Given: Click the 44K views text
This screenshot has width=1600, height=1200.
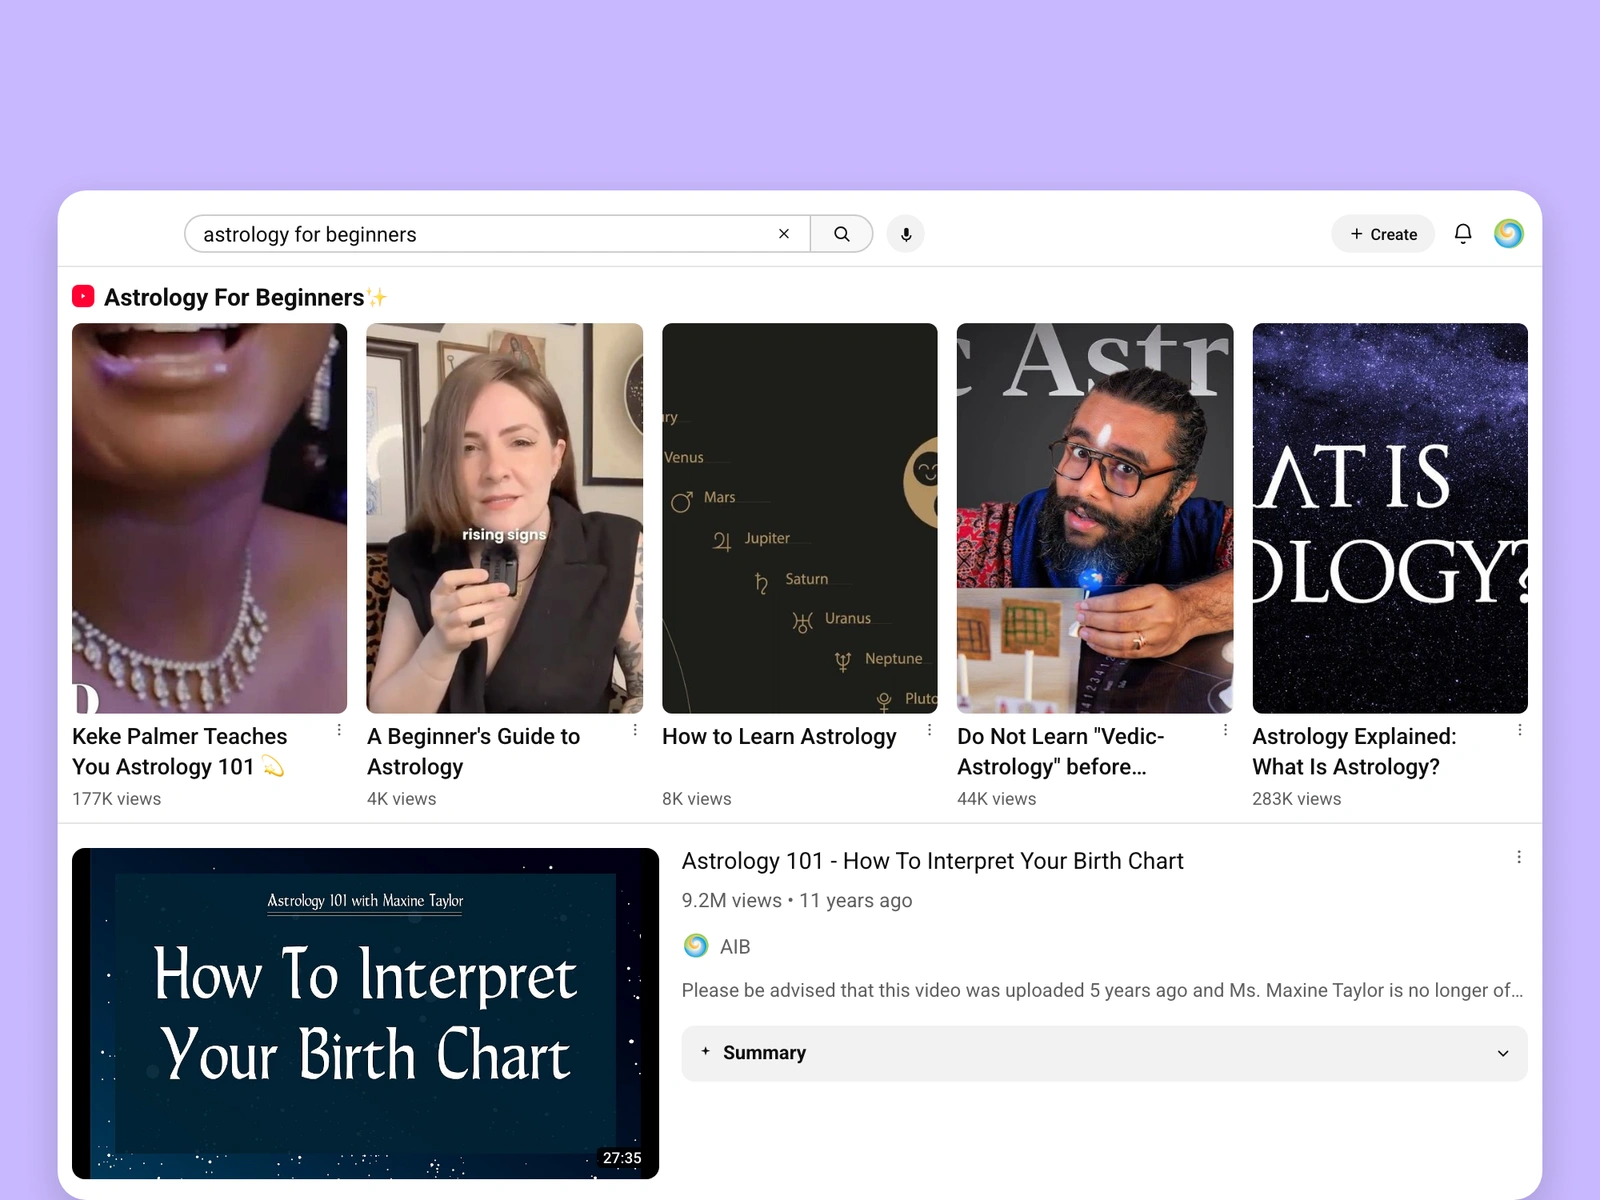Looking at the screenshot, I should tap(996, 799).
